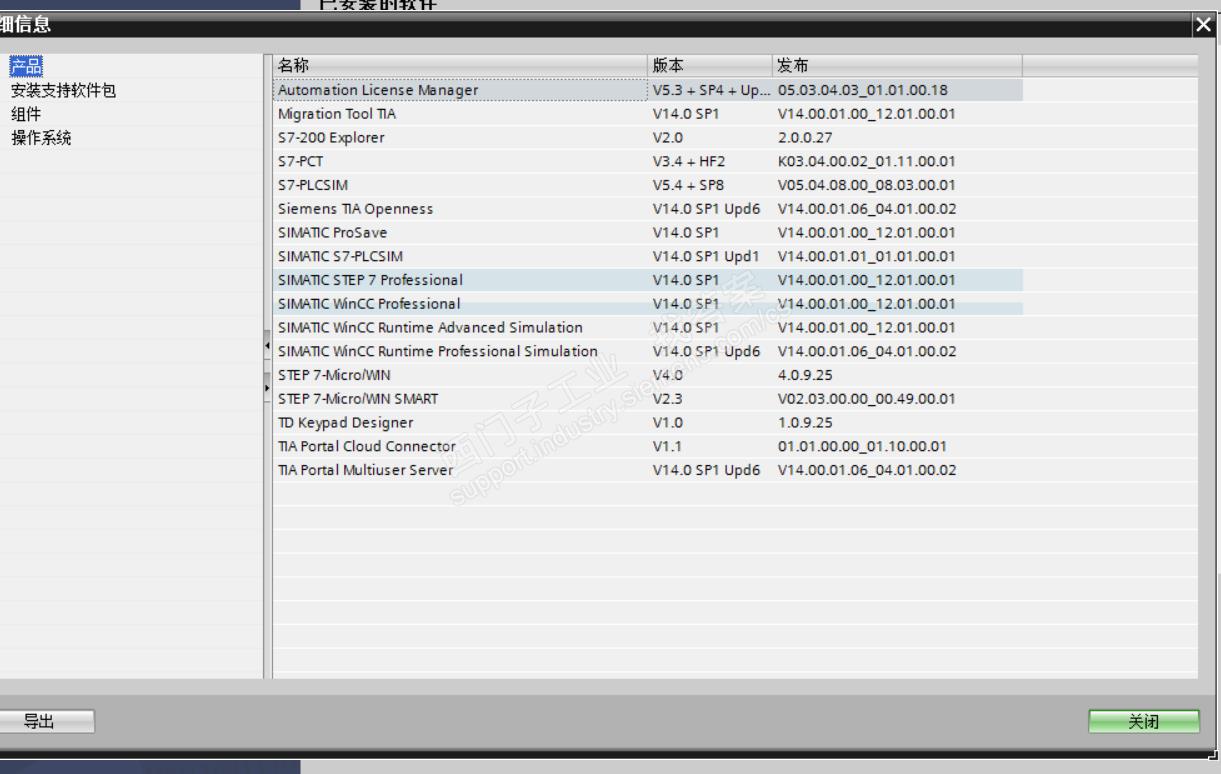The image size is (1221, 774).
Task: Select STEP 7-Micro/WIN SMART row
Action: [x=648, y=399]
